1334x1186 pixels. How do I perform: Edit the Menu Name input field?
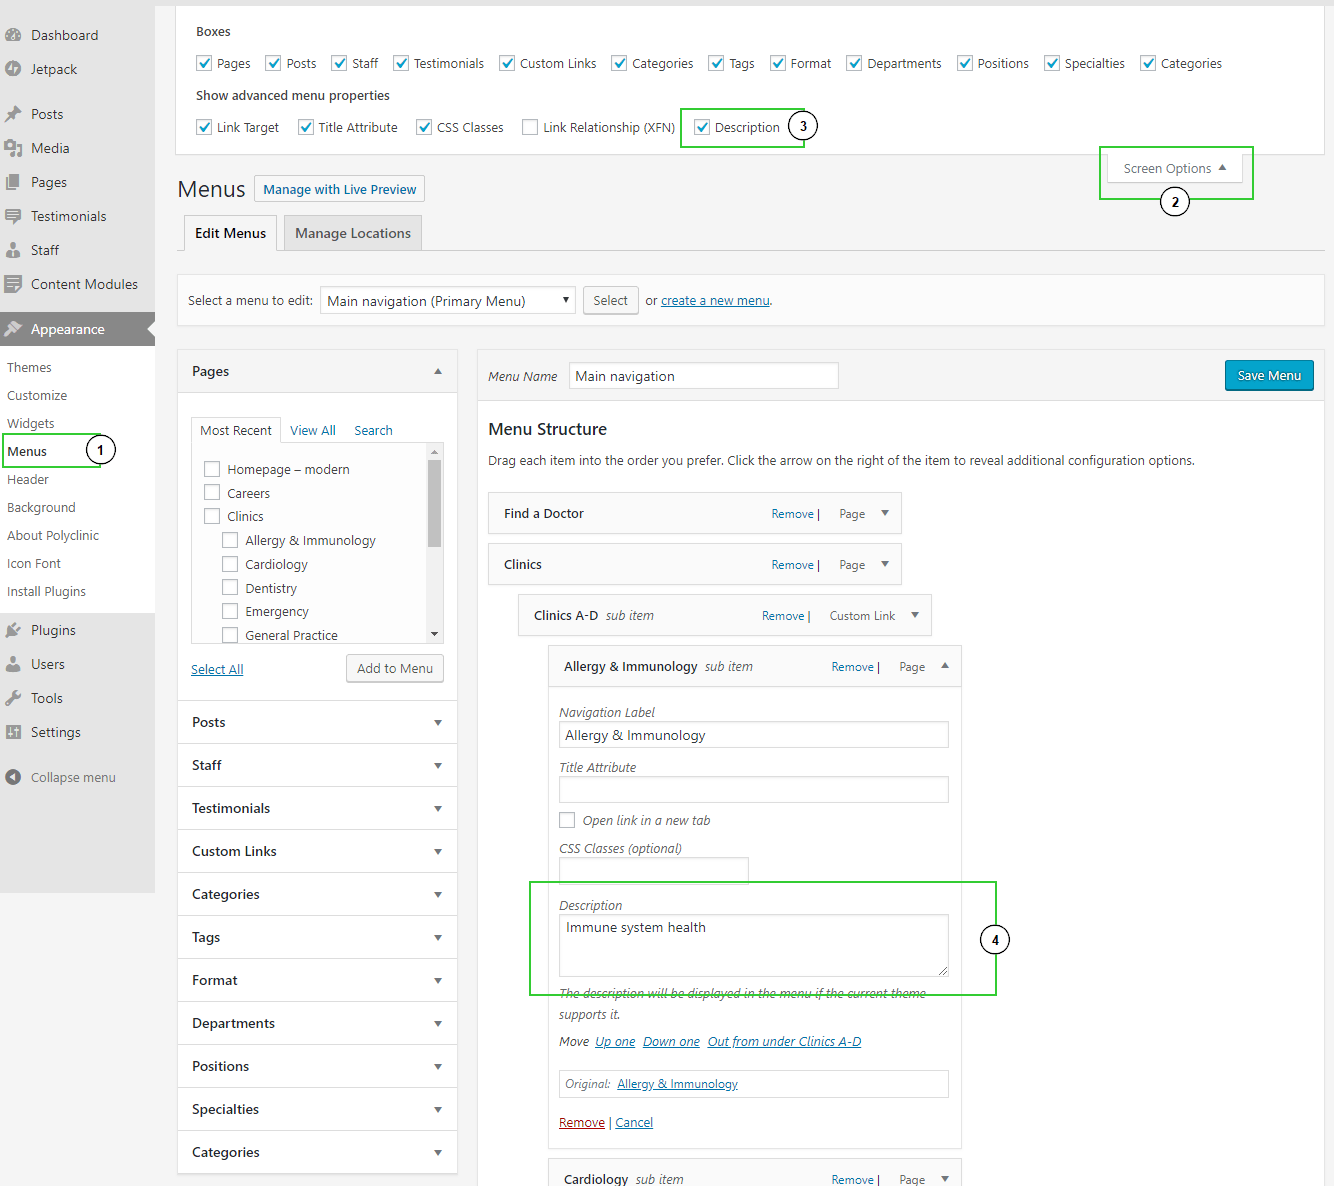[703, 375]
